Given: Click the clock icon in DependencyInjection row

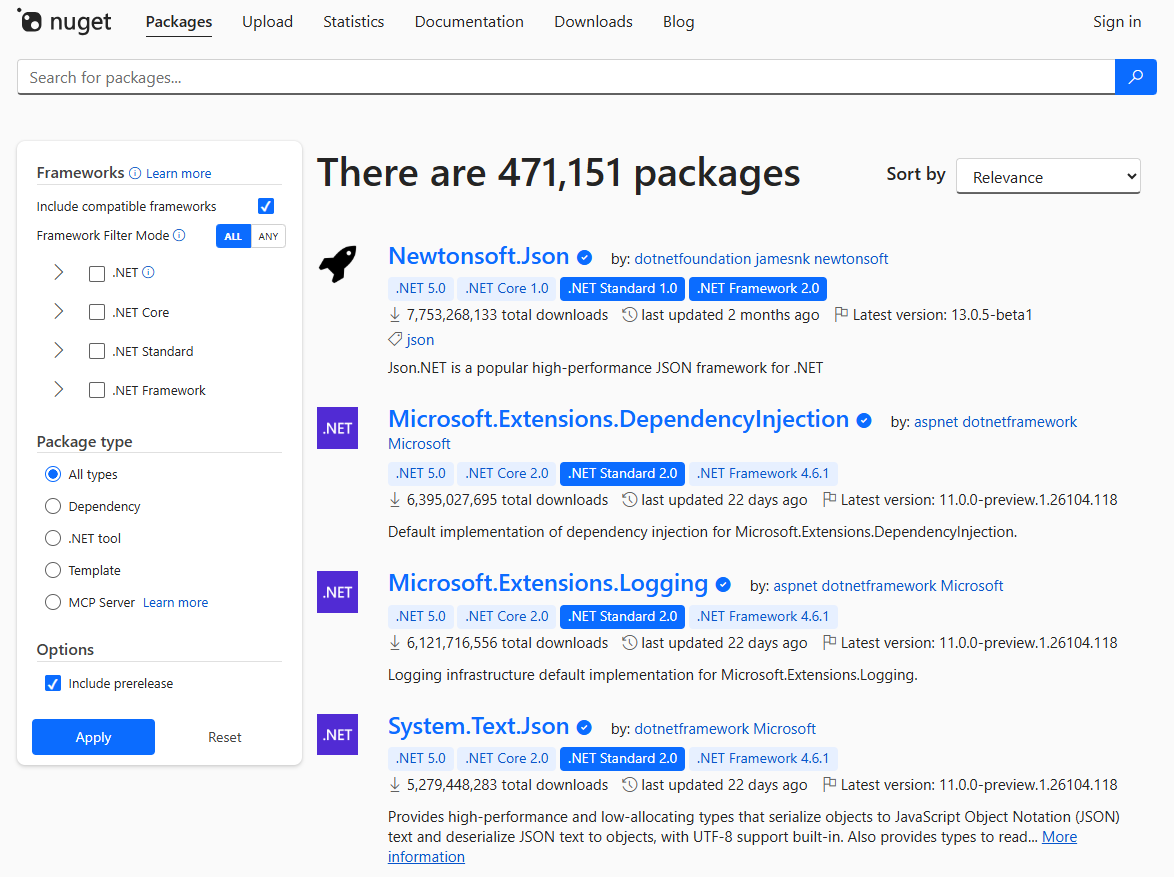Looking at the screenshot, I should tap(630, 500).
